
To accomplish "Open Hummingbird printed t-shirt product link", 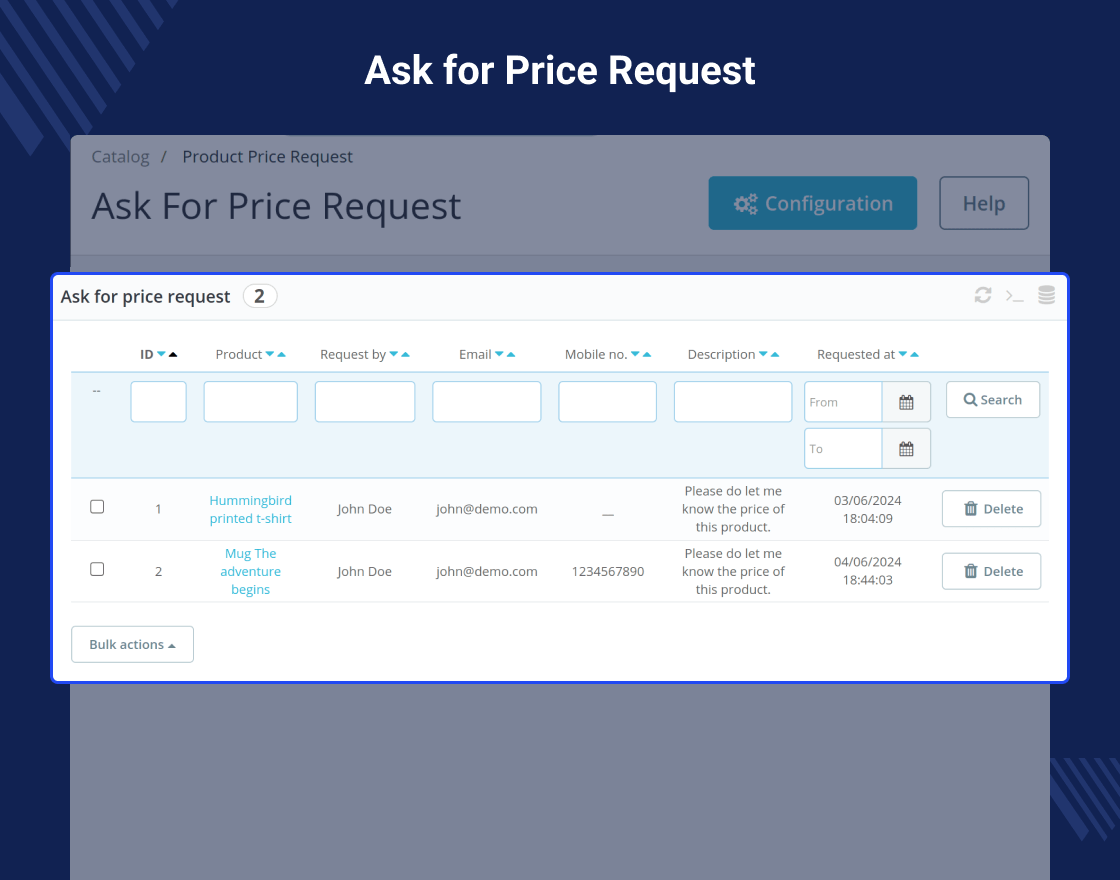I will pyautogui.click(x=251, y=509).
